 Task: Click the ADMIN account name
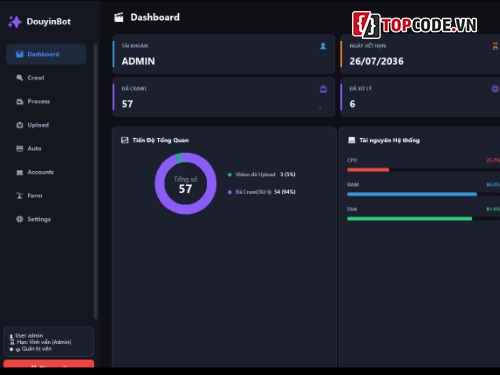point(138,61)
